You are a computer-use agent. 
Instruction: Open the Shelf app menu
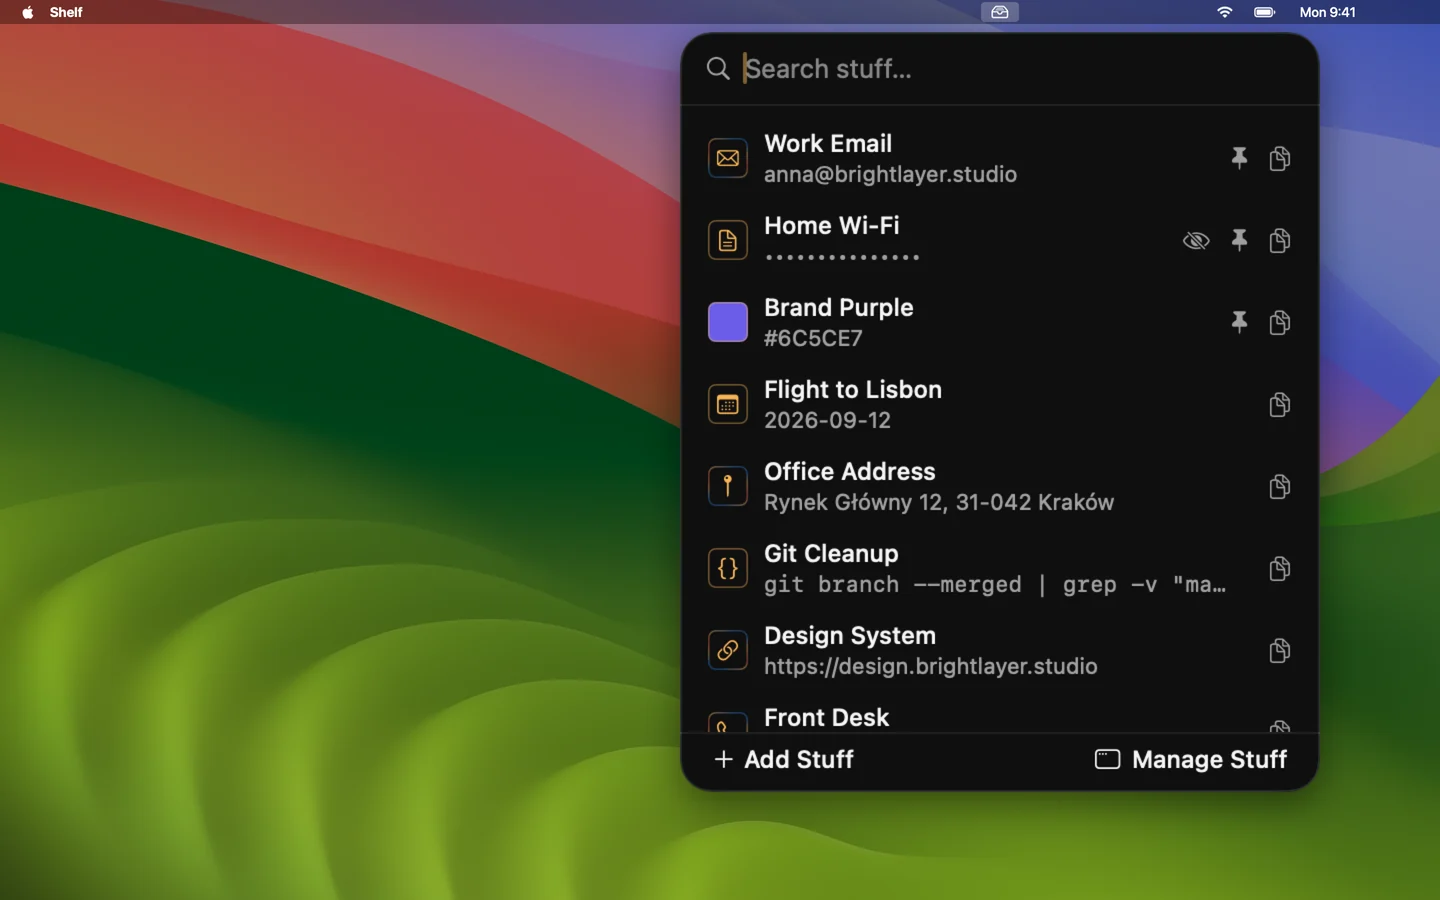point(66,12)
